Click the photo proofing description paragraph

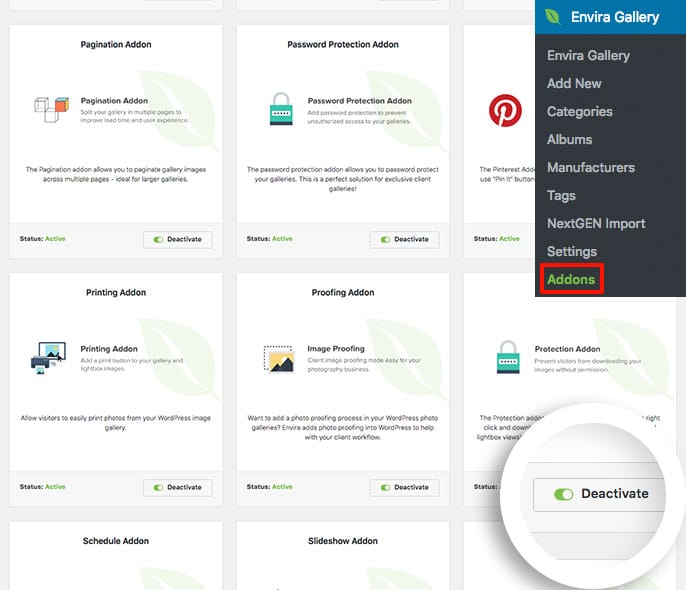coord(343,427)
